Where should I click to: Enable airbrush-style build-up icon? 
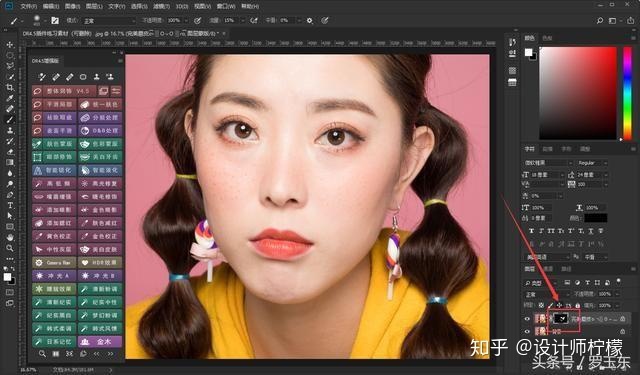point(253,20)
